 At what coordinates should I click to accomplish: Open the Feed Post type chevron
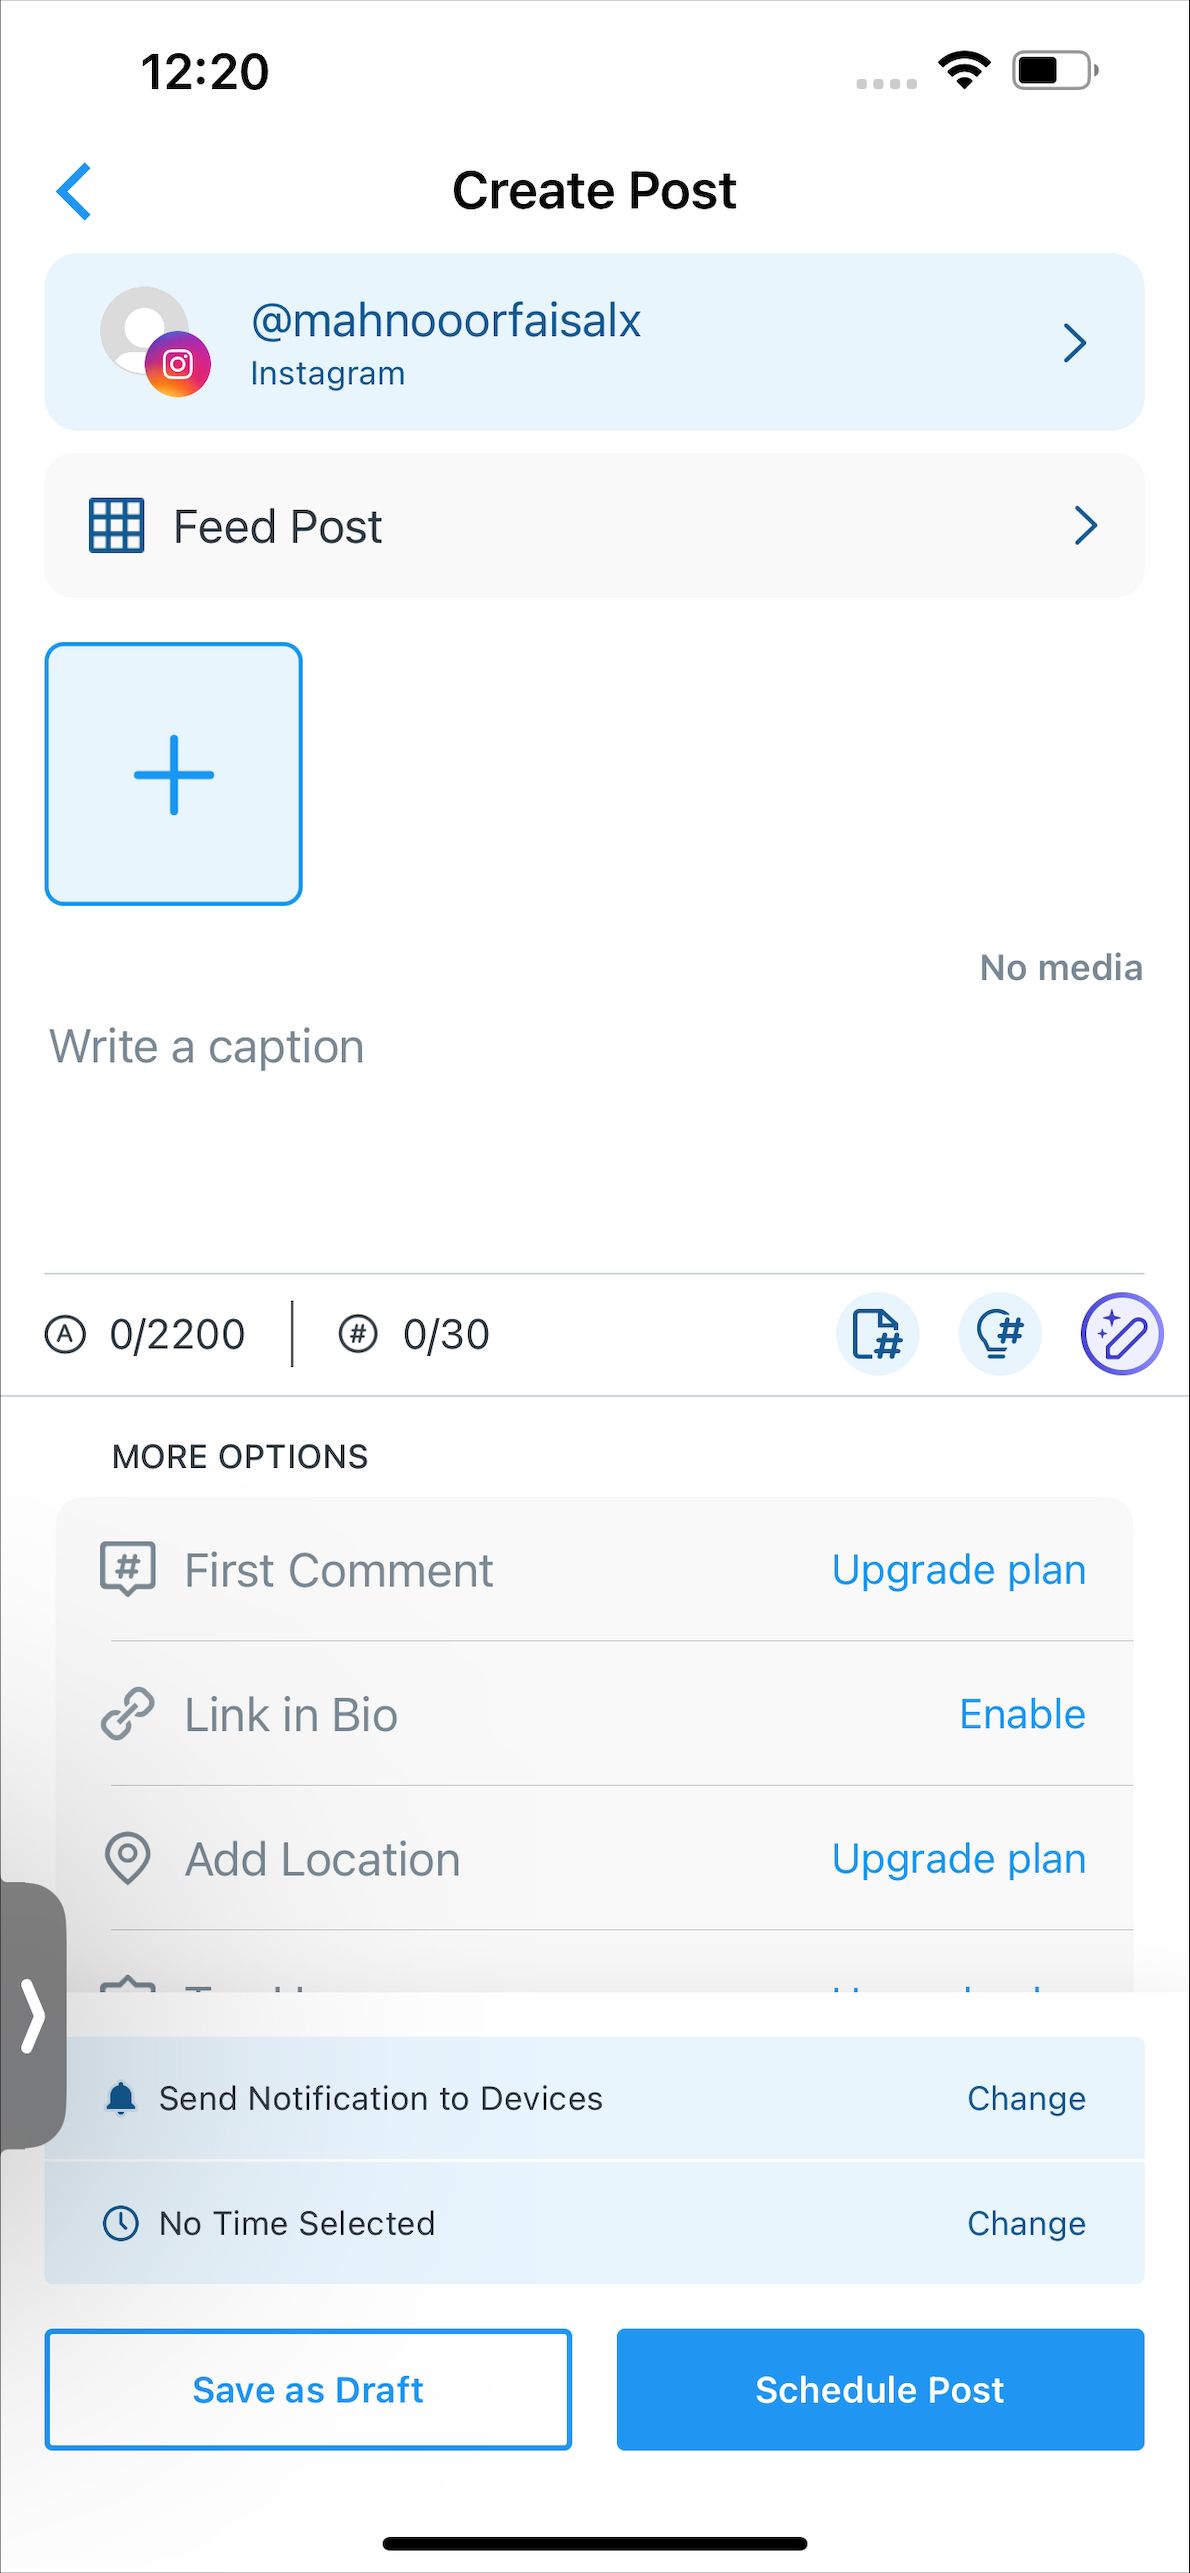pos(1085,526)
